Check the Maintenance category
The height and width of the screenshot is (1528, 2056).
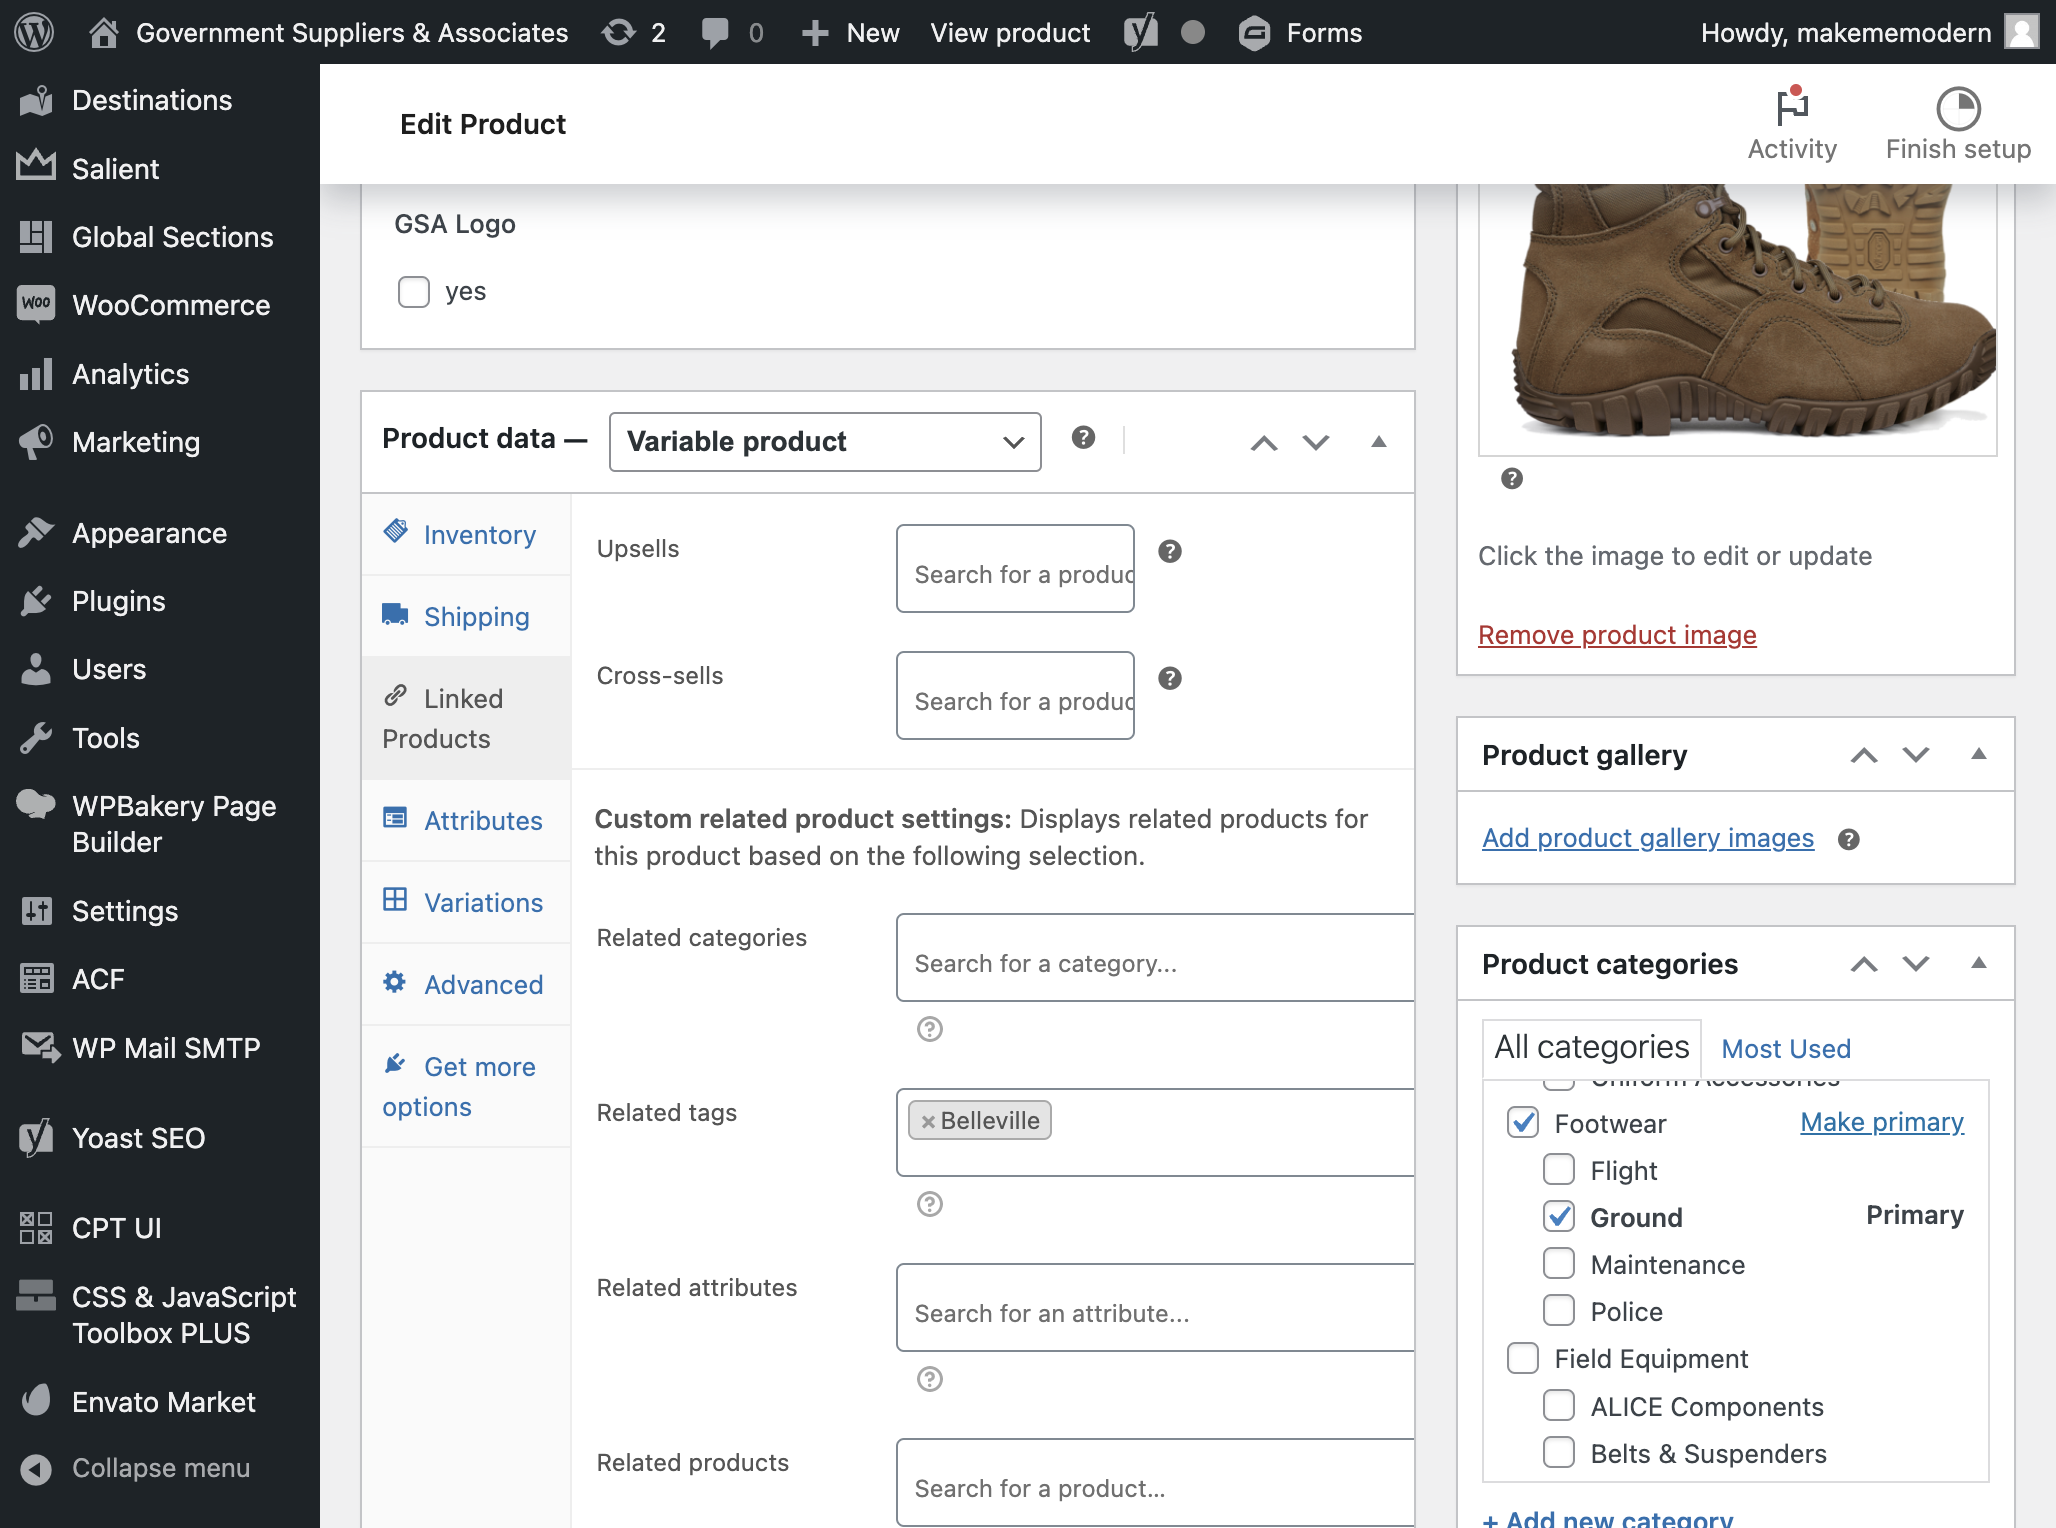1559,1263
